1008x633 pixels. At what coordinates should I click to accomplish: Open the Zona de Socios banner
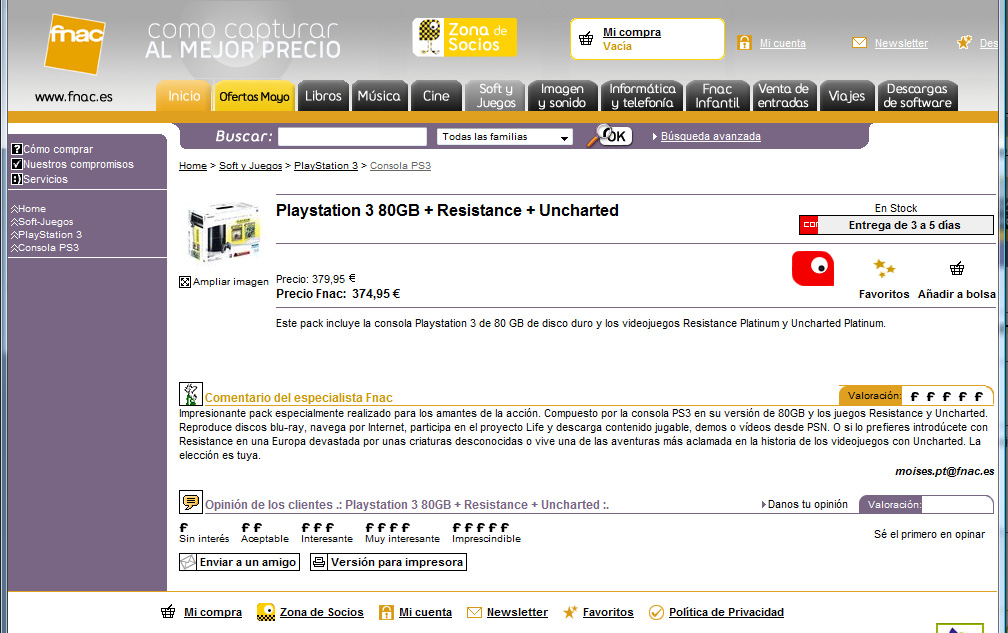click(x=464, y=37)
